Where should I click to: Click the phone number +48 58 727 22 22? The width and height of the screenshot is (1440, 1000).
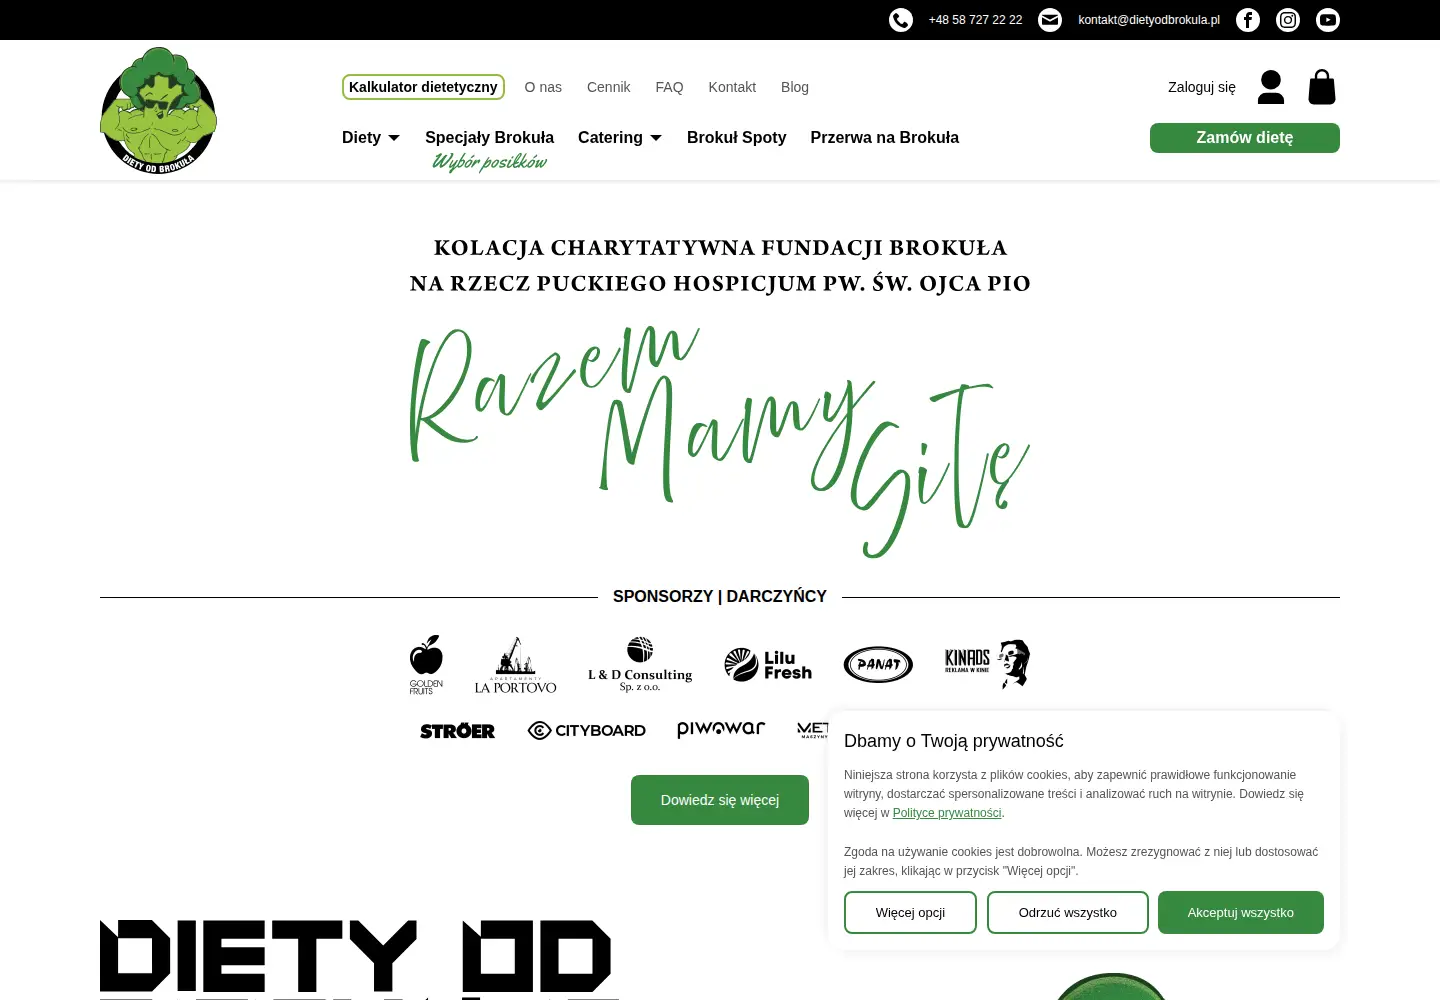point(976,20)
